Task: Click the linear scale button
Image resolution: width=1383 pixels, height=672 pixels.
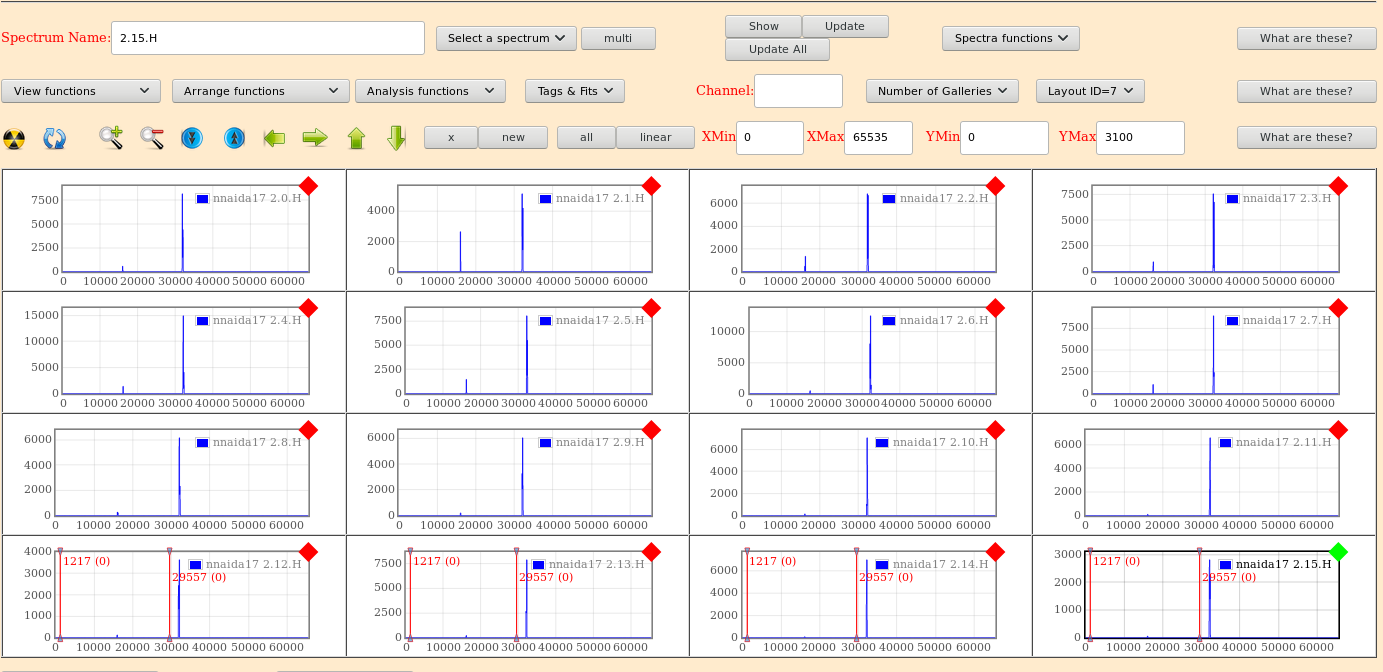Action: [655, 137]
